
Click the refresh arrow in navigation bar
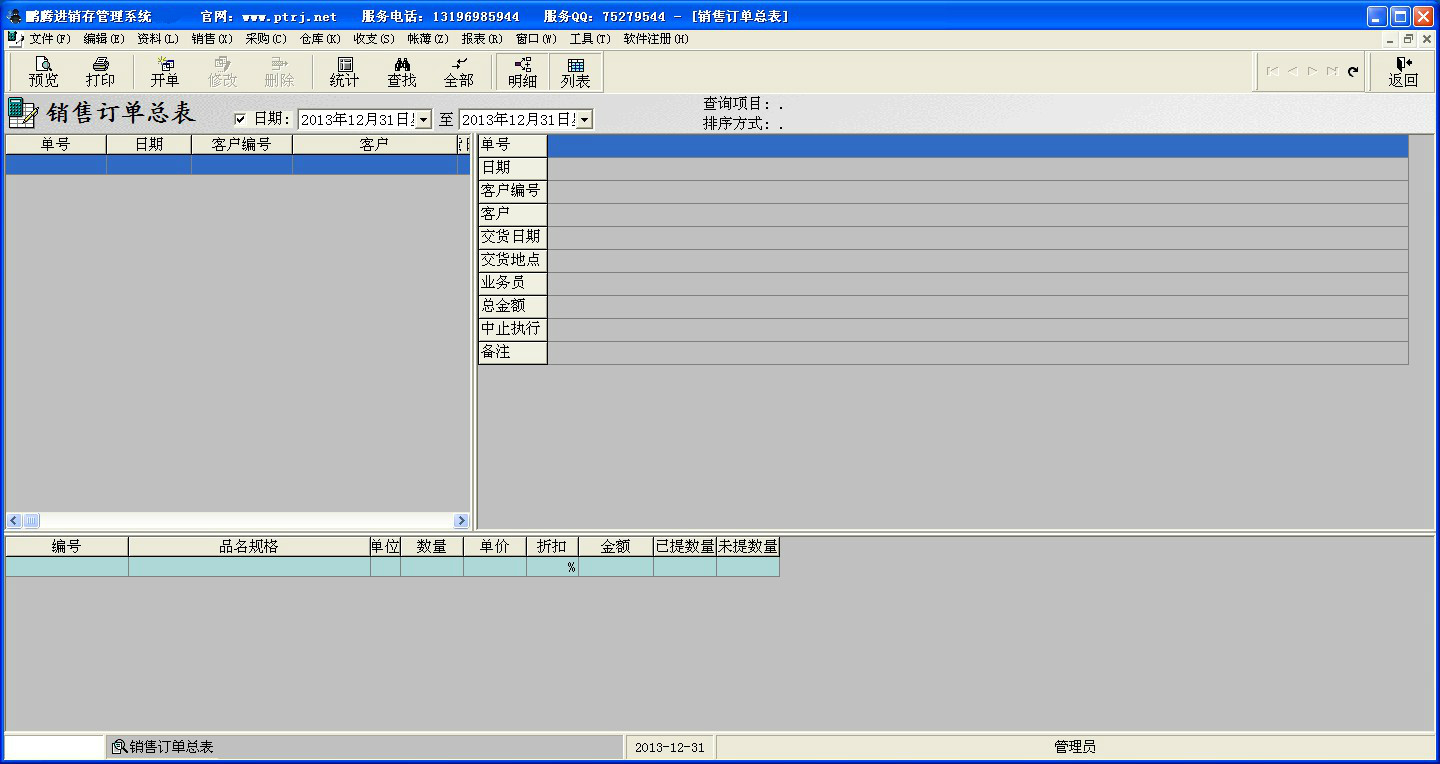1353,71
